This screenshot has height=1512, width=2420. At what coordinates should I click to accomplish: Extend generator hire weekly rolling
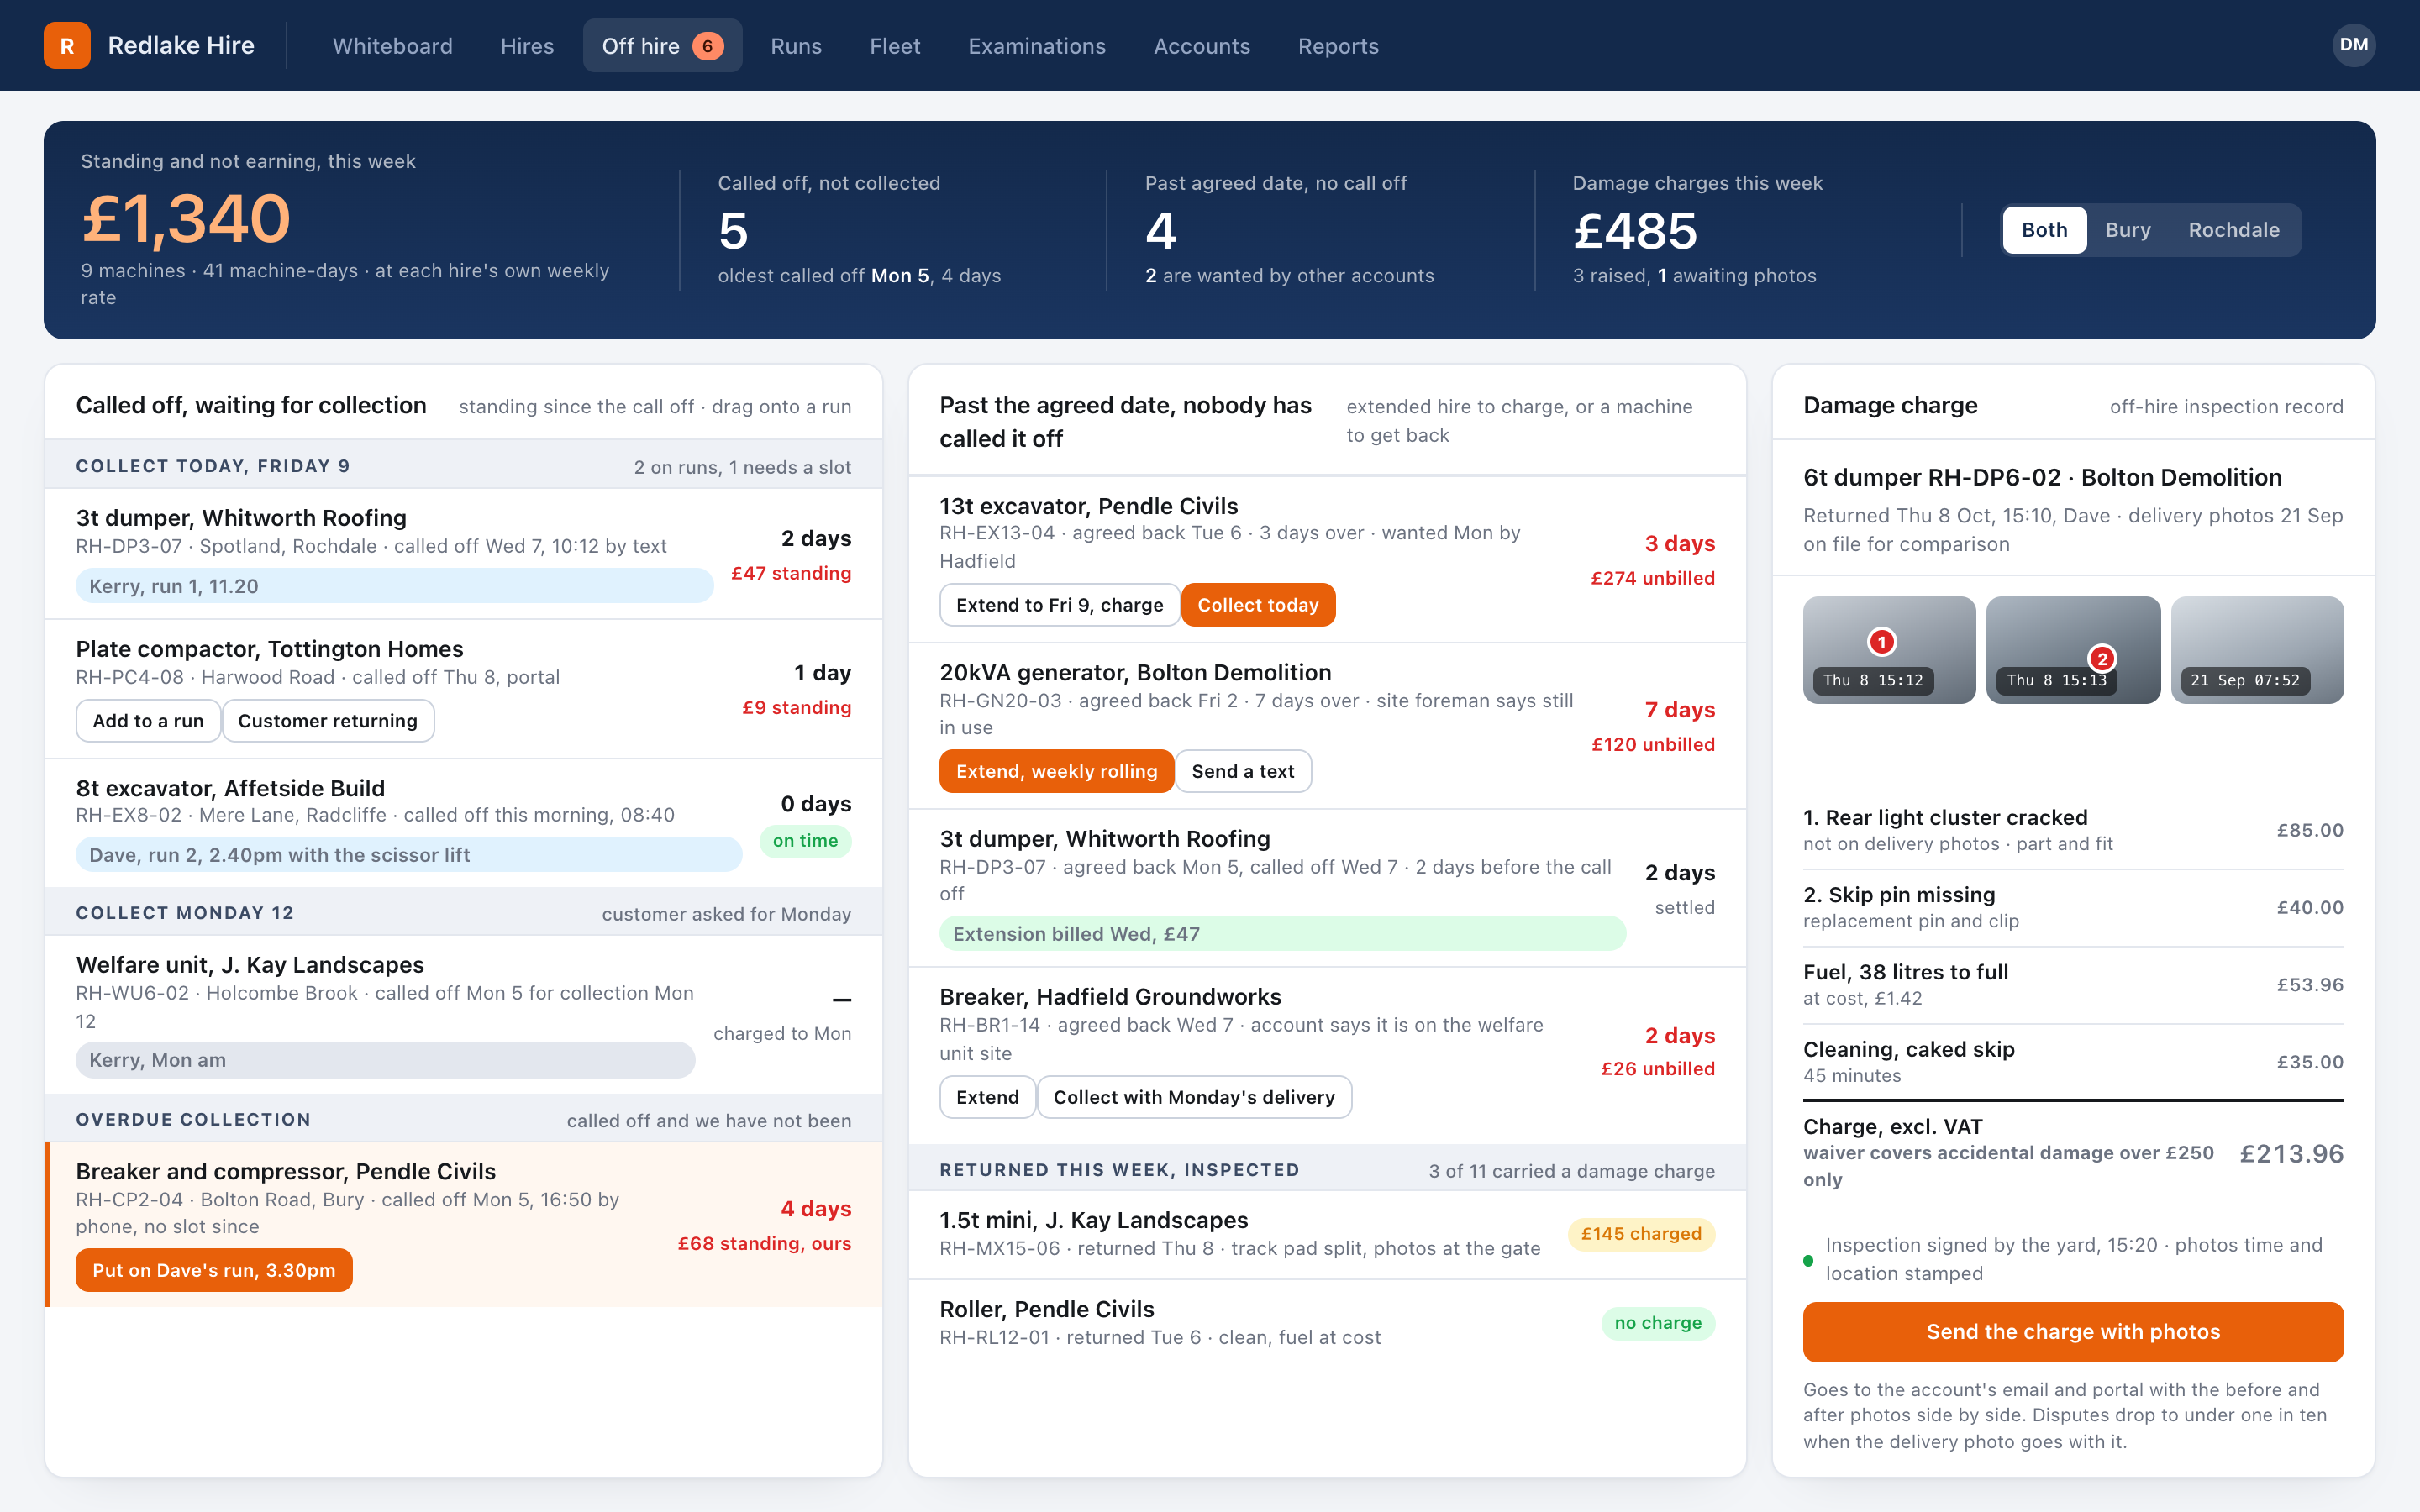1056,771
